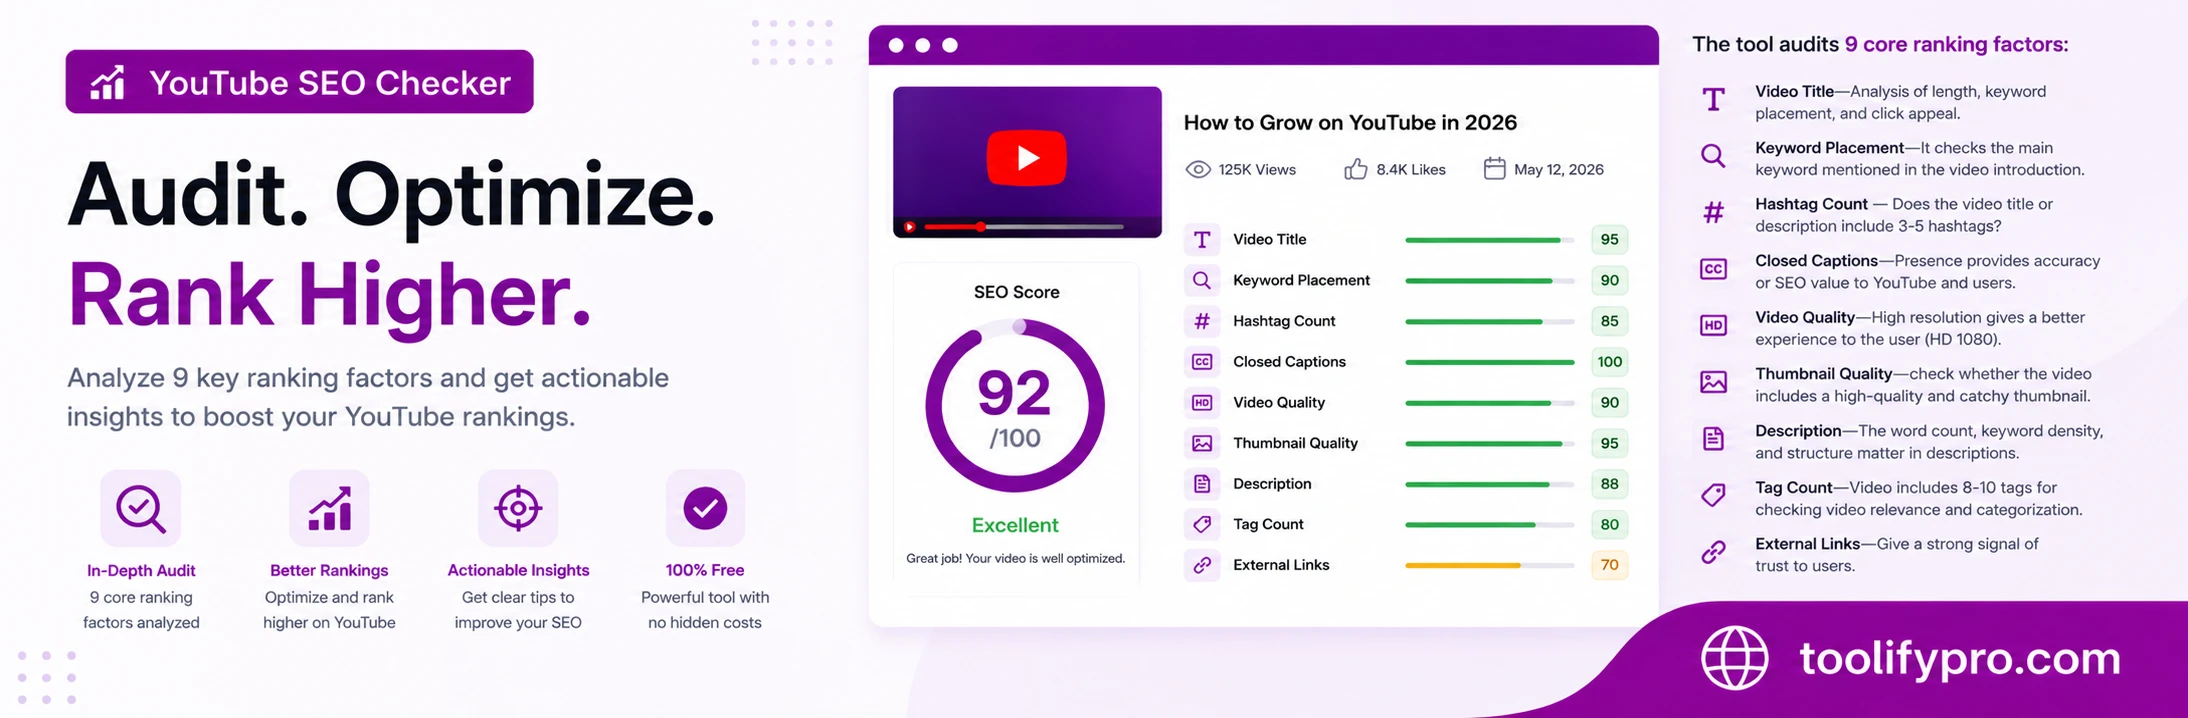This screenshot has height=718, width=2188.
Task: Click the Keyword Placement magnifier in the ranking factors list
Action: [1713, 155]
